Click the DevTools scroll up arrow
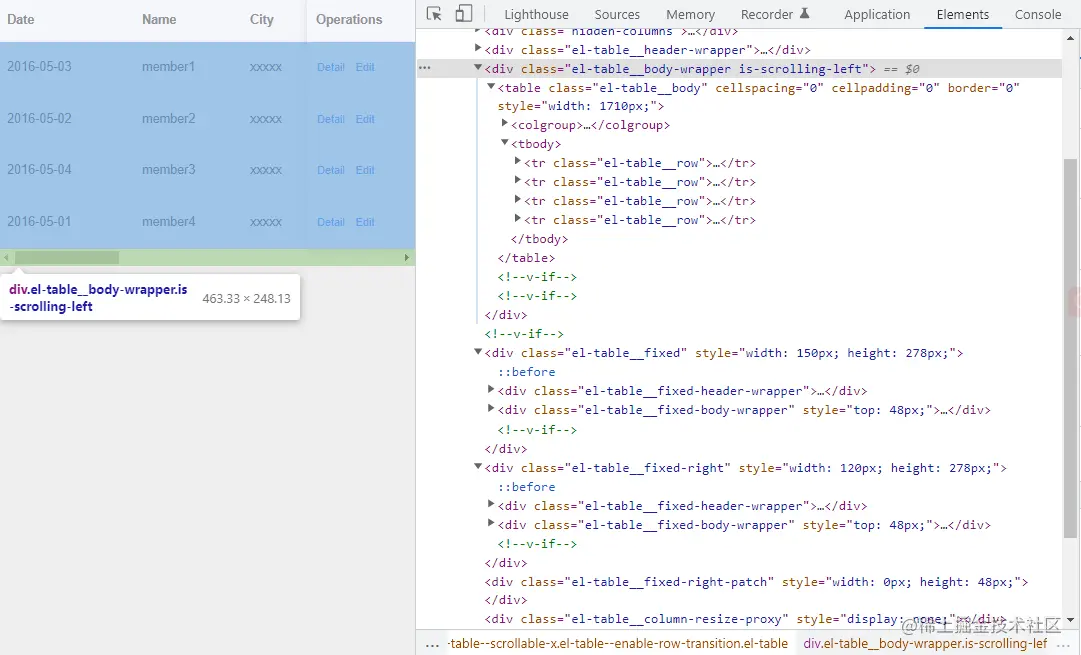 pyautogui.click(x=1070, y=38)
